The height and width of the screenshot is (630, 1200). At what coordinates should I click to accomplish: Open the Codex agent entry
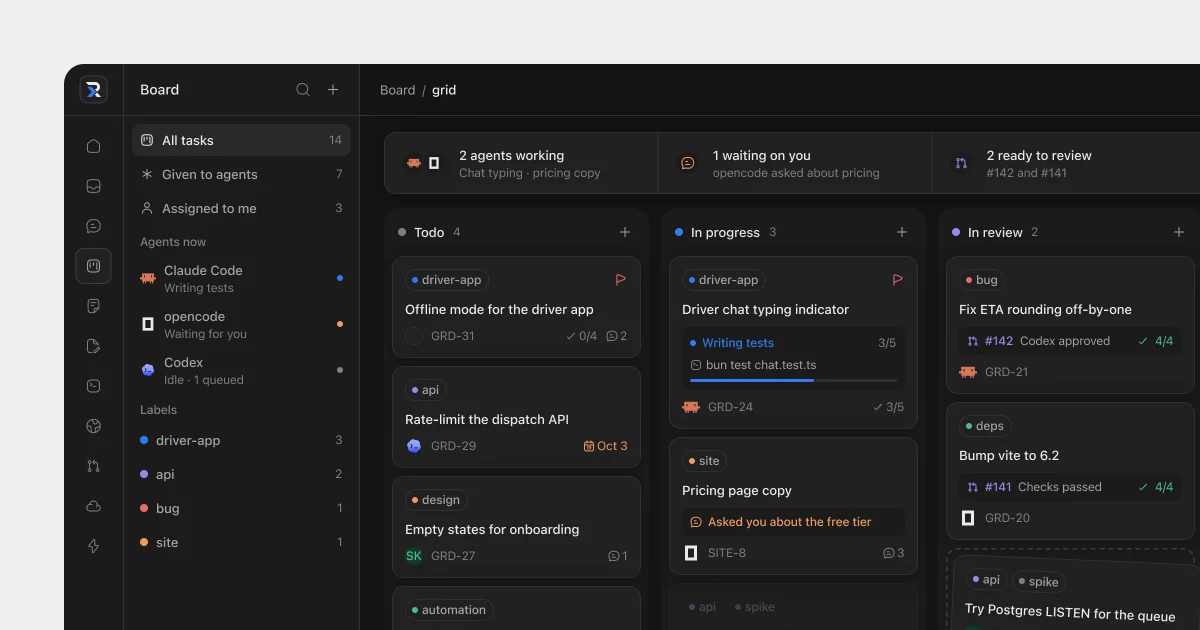coord(241,370)
